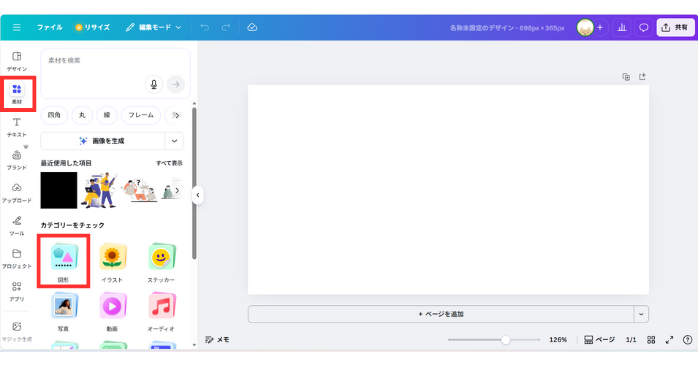This screenshot has height=365, width=698.
Task: Select the フレーム filter chip
Action: 141,115
